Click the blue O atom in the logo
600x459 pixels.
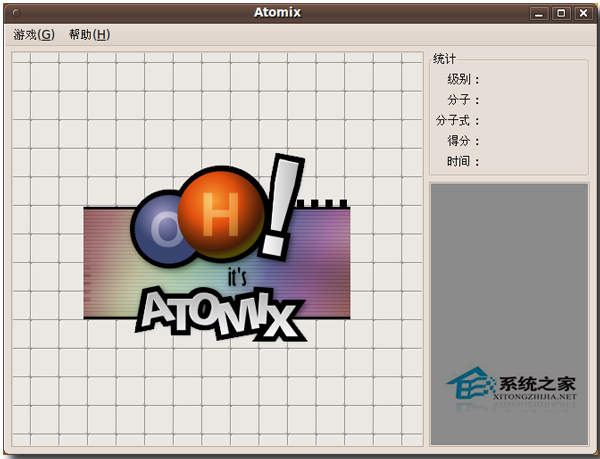[x=159, y=229]
